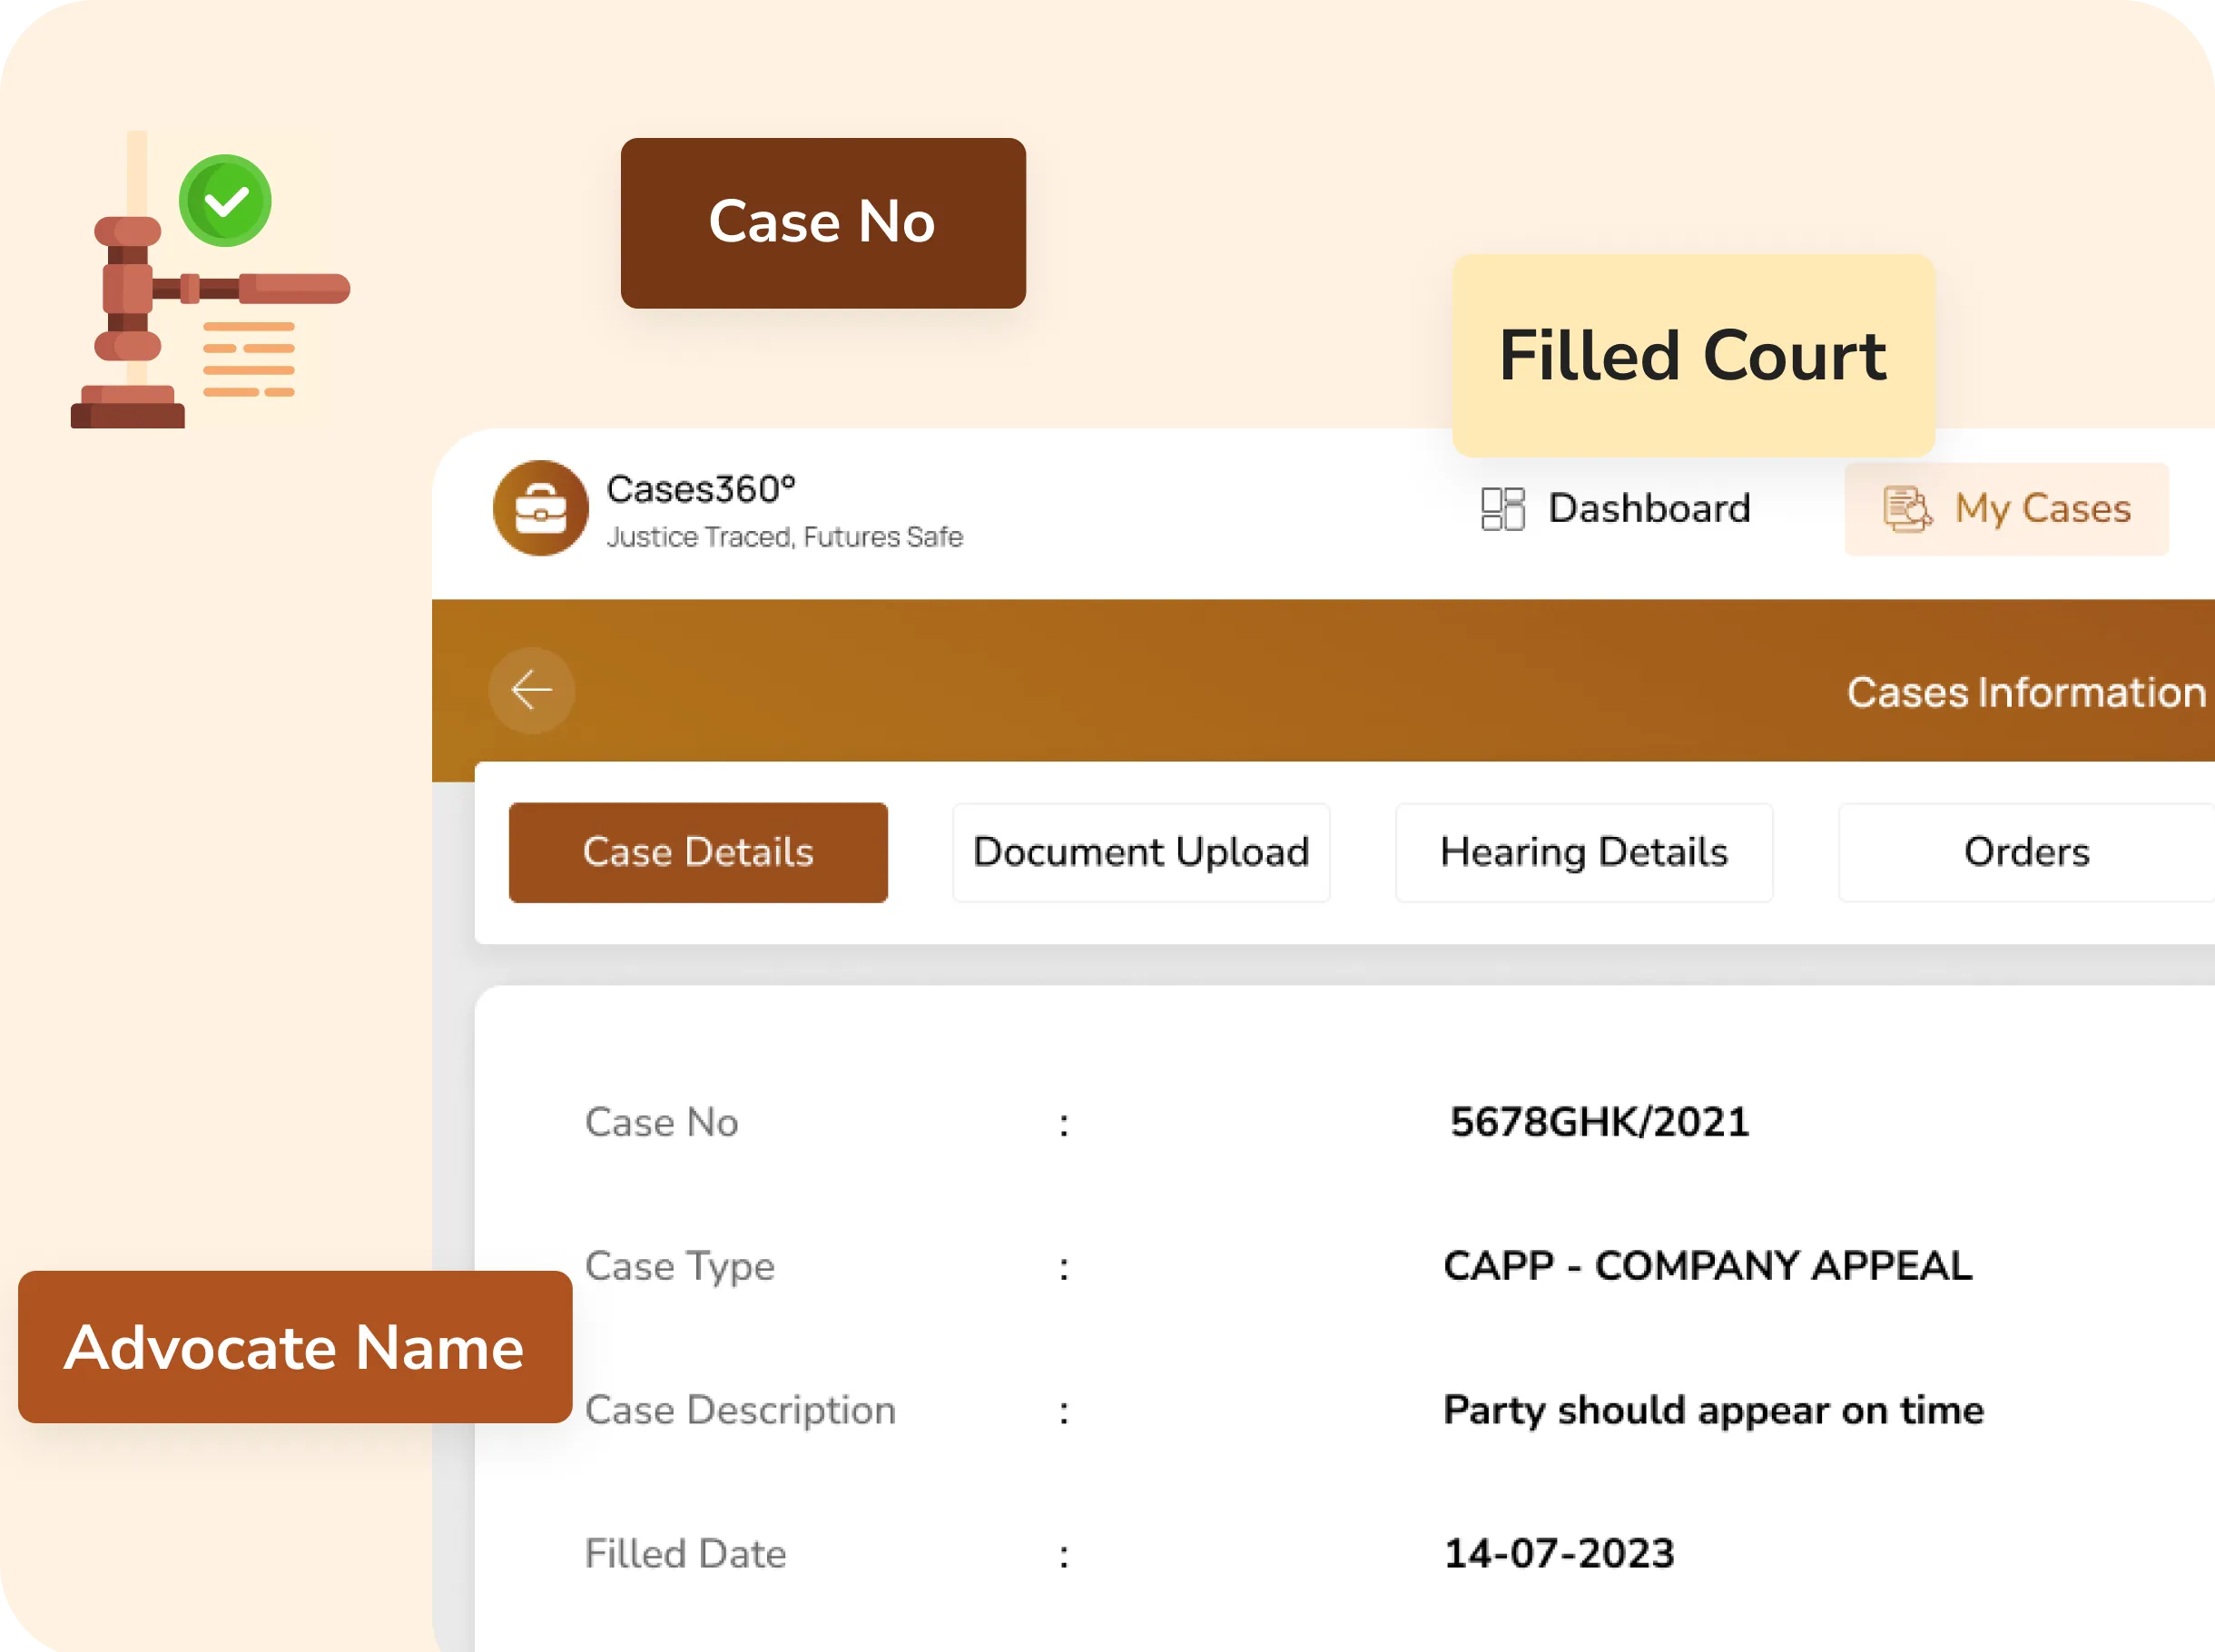
Task: Click the Dashboard grid icon
Action: [1502, 509]
